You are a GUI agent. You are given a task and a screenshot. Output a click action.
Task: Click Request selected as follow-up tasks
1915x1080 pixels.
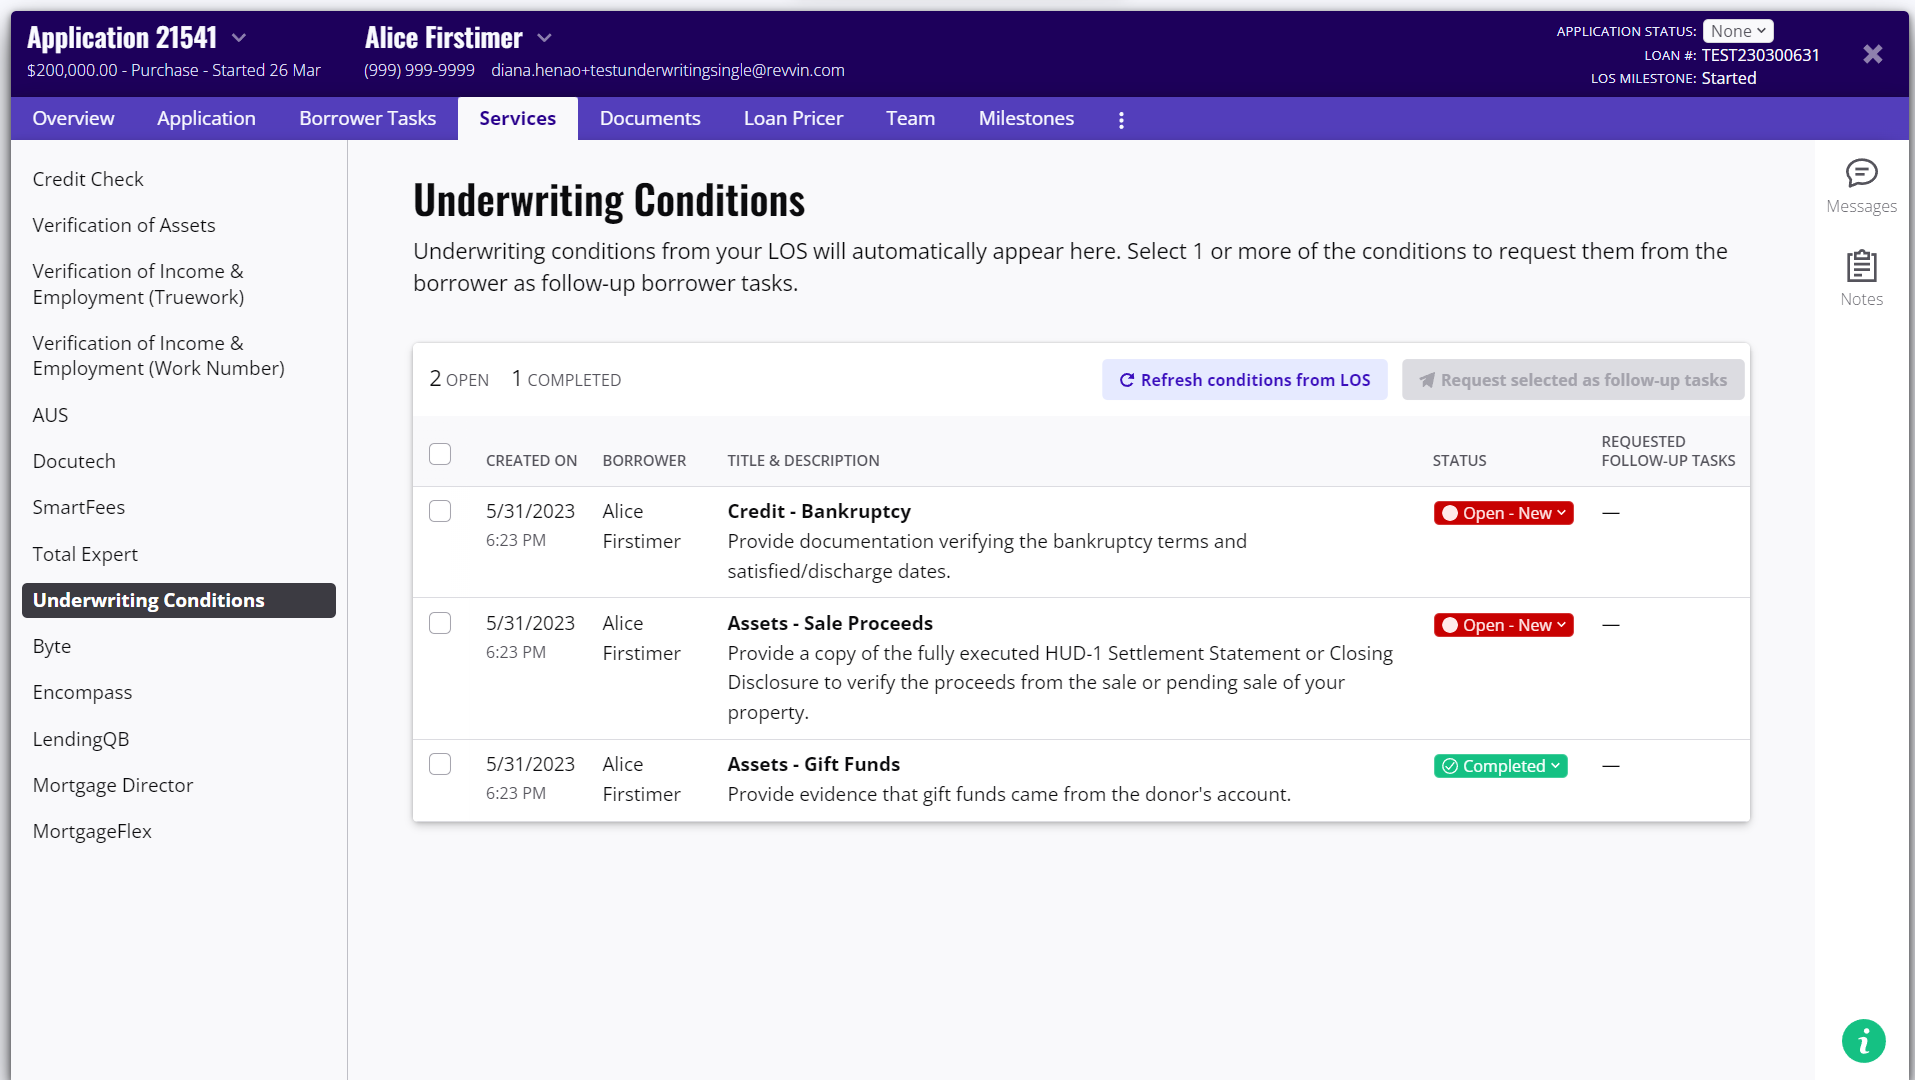(x=1572, y=380)
